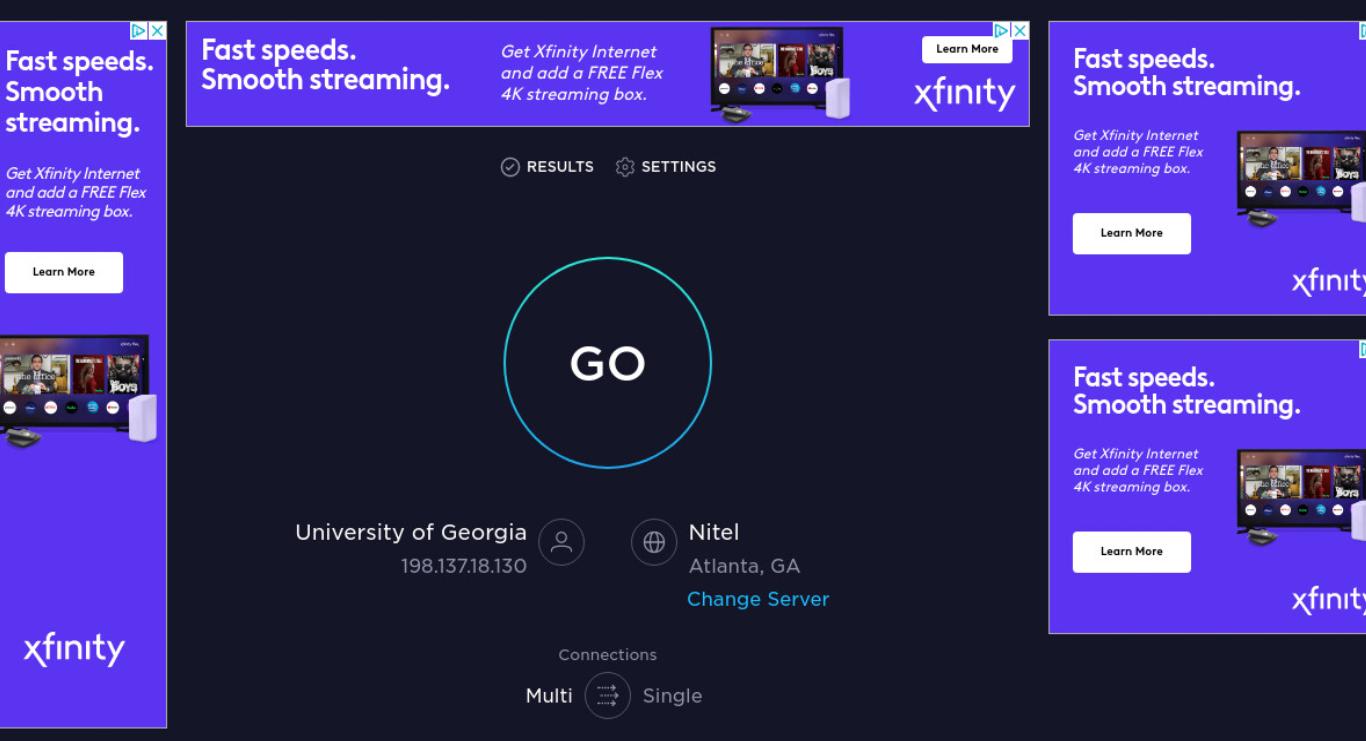The image size is (1366, 741).
Task: Click the AdChoices icon on the top banner ad
Action: [1002, 31]
